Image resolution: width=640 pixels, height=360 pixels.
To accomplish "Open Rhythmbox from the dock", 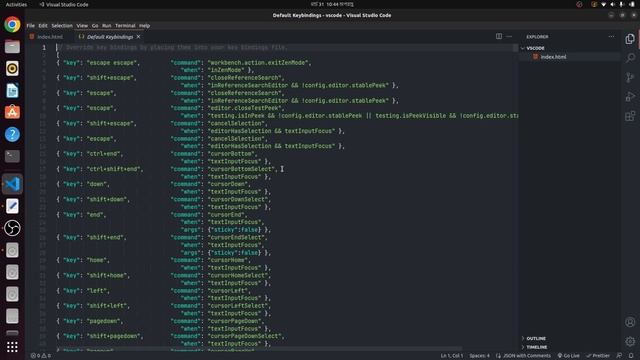I will click(12, 69).
